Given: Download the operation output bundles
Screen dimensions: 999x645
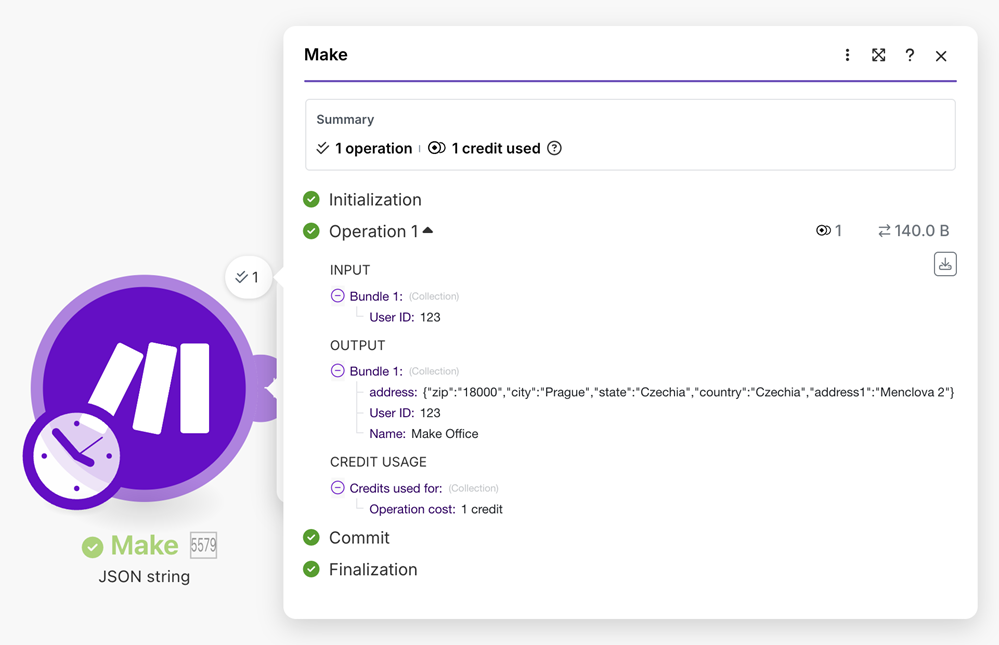Looking at the screenshot, I should click(945, 264).
